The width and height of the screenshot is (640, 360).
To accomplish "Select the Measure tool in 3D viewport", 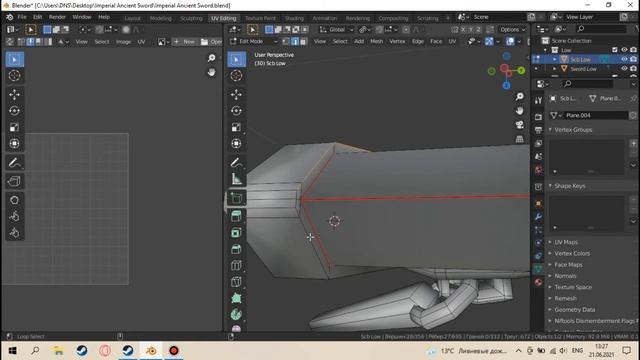I will tap(236, 179).
